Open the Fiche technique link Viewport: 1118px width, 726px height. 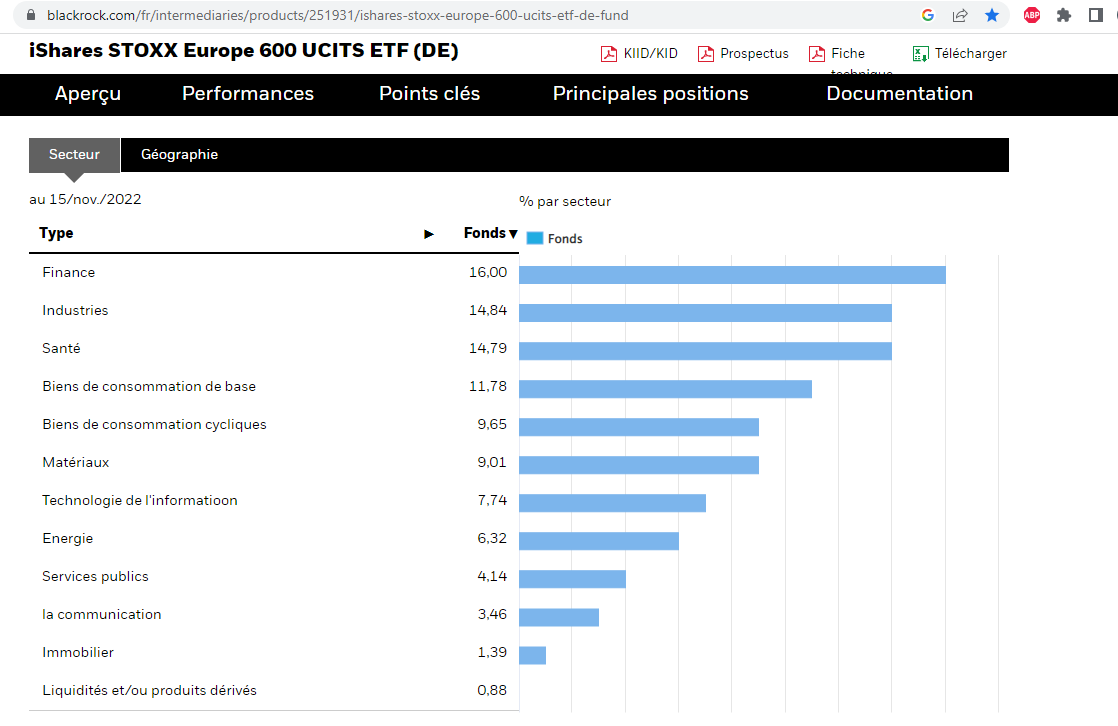(861, 60)
